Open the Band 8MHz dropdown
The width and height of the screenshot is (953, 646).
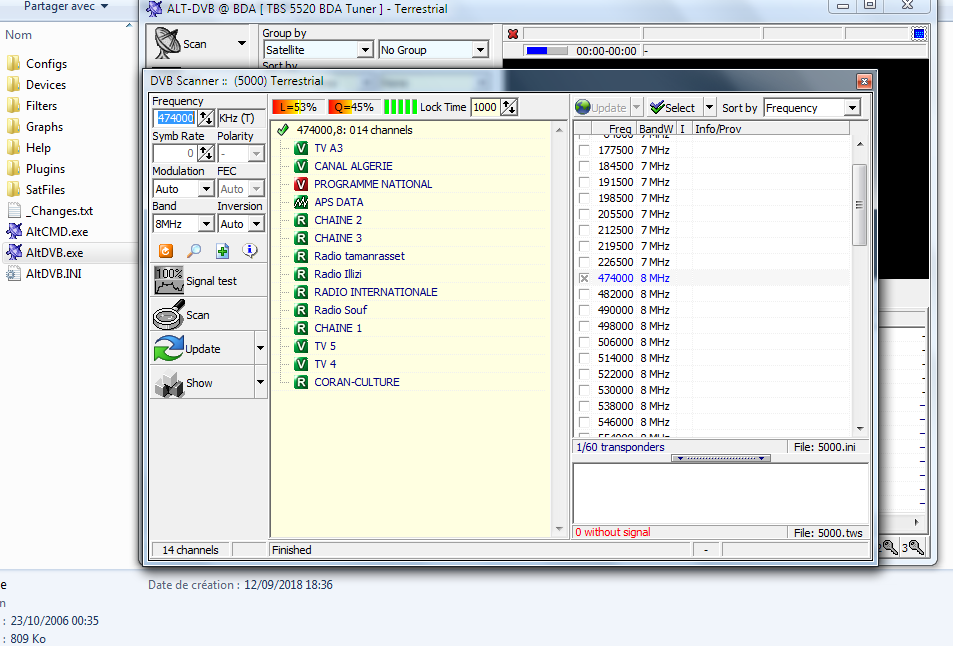[x=206, y=224]
